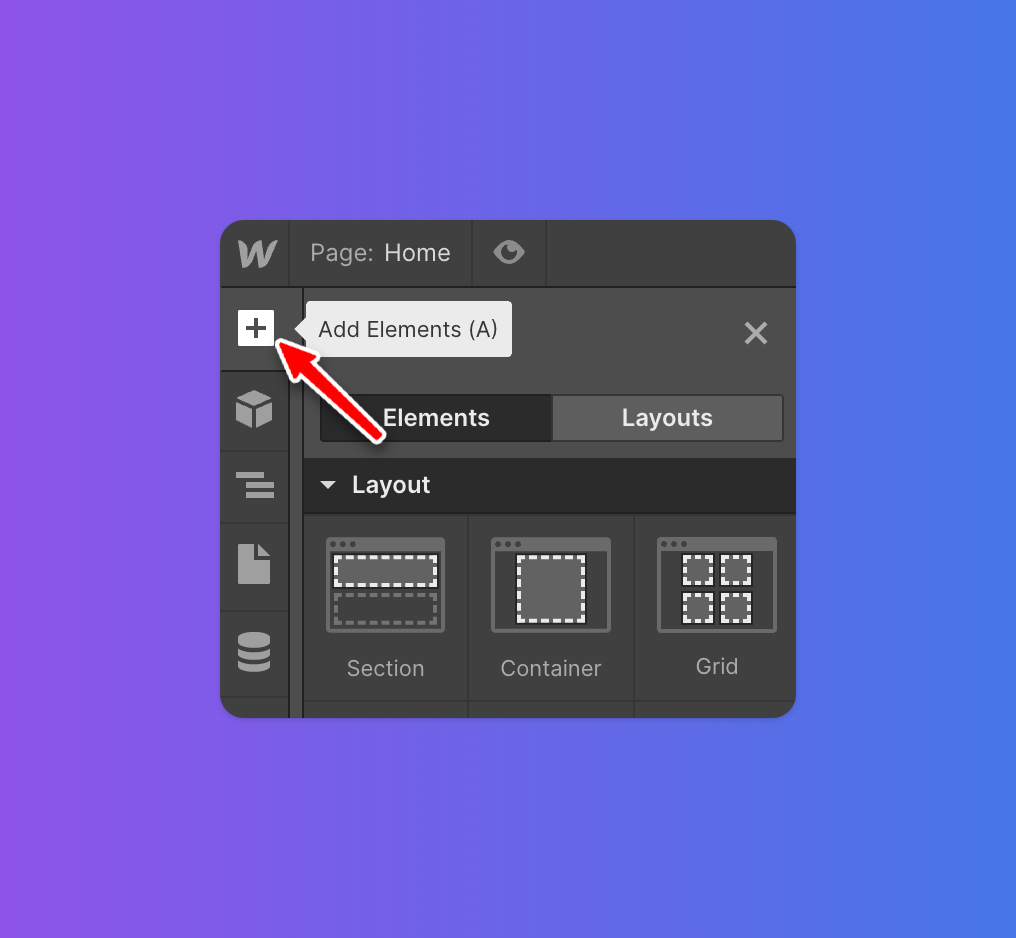Click the Add Elements plus icon
Image resolution: width=1016 pixels, height=938 pixels.
pyautogui.click(x=256, y=328)
